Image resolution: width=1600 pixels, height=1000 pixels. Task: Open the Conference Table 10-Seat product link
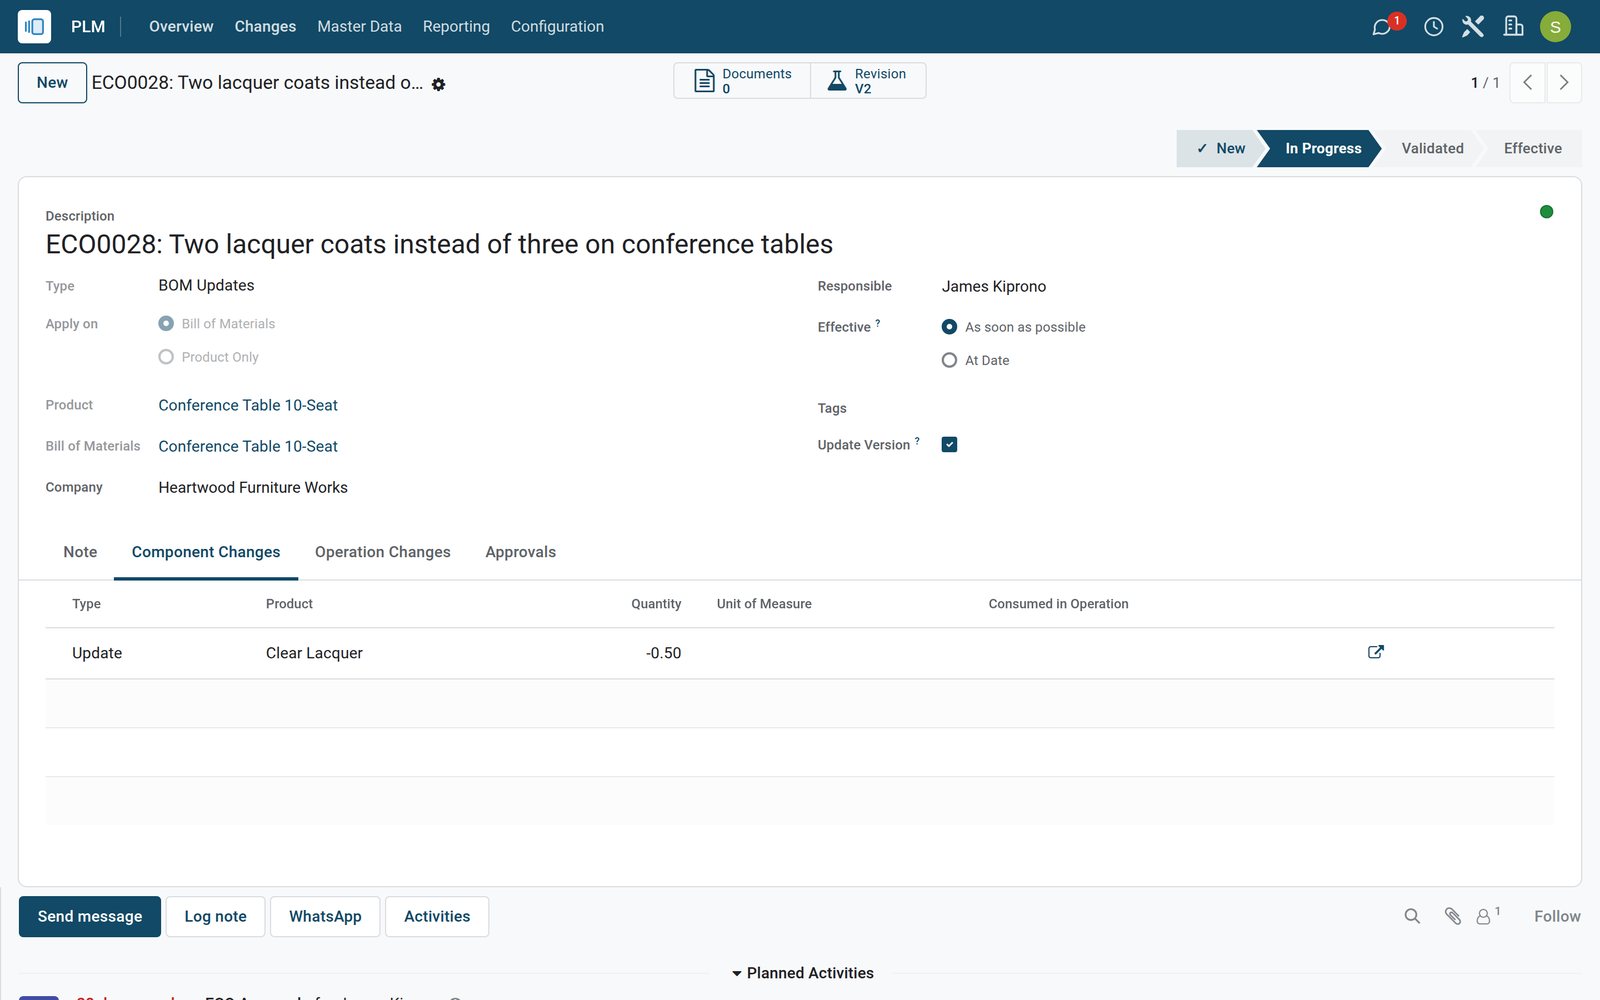coord(248,405)
